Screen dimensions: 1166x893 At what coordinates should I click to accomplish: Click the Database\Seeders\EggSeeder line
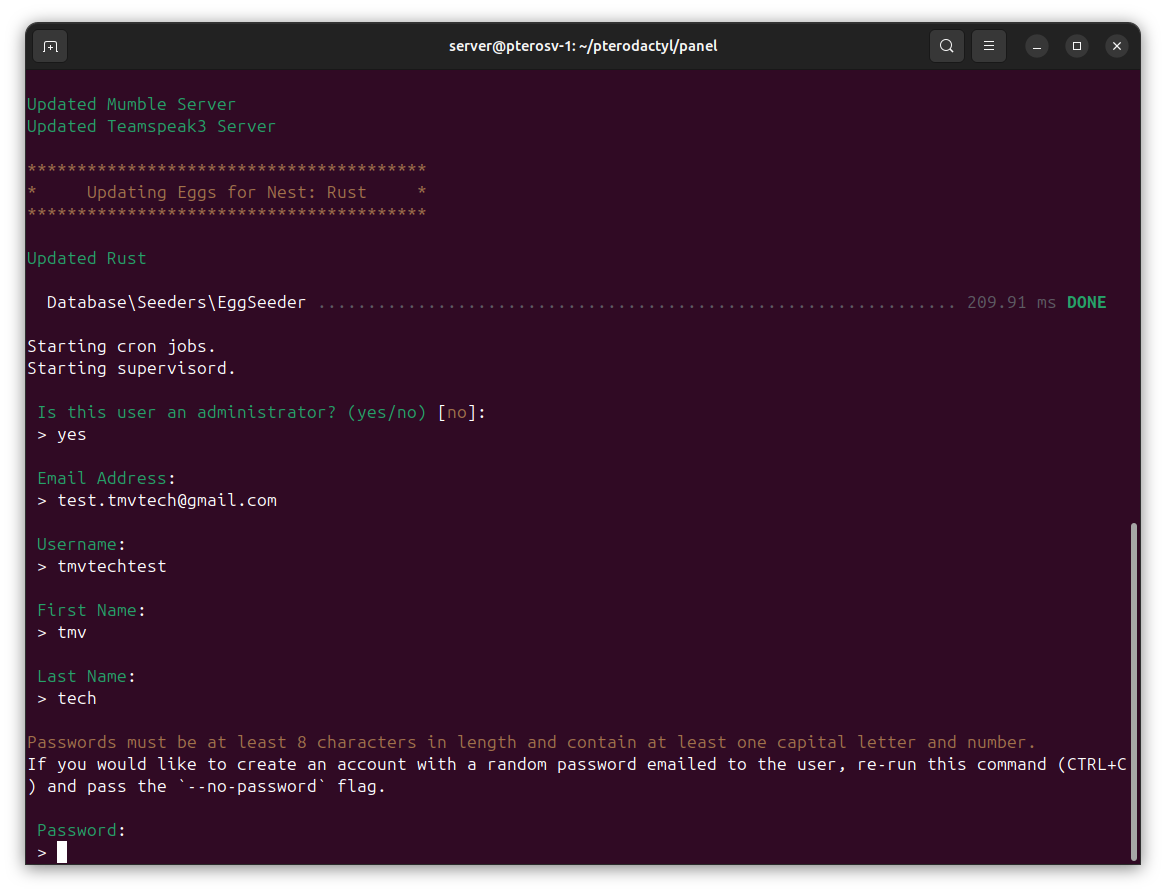click(x=175, y=301)
